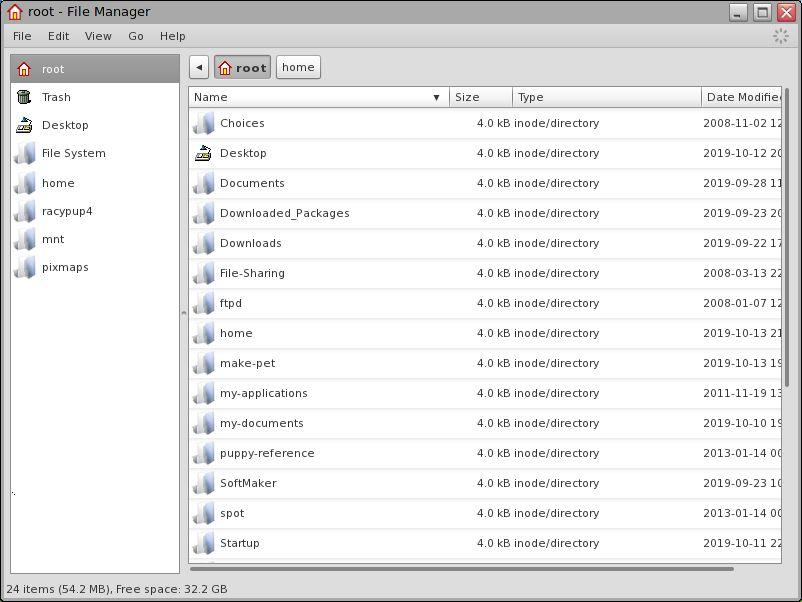
Task: Select the my-applications folder icon
Action: click(204, 393)
